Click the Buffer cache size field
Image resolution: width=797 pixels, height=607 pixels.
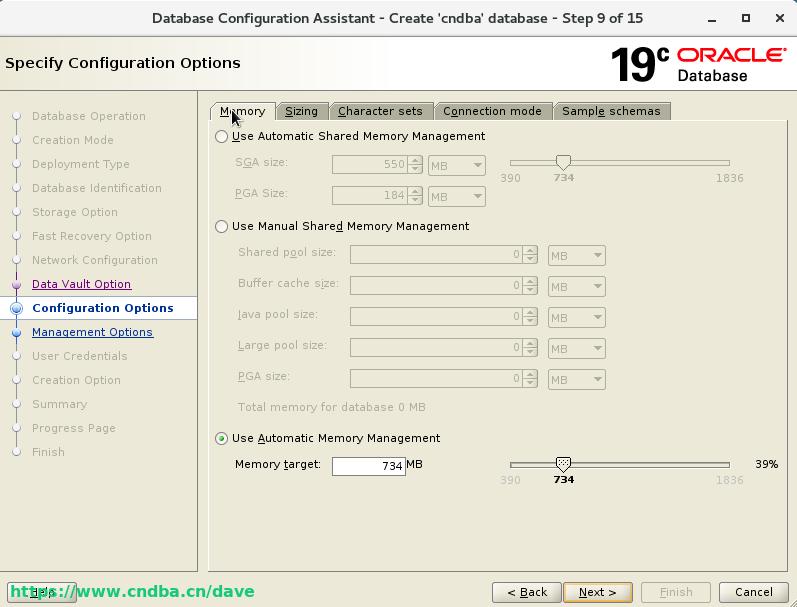pyautogui.click(x=436, y=286)
